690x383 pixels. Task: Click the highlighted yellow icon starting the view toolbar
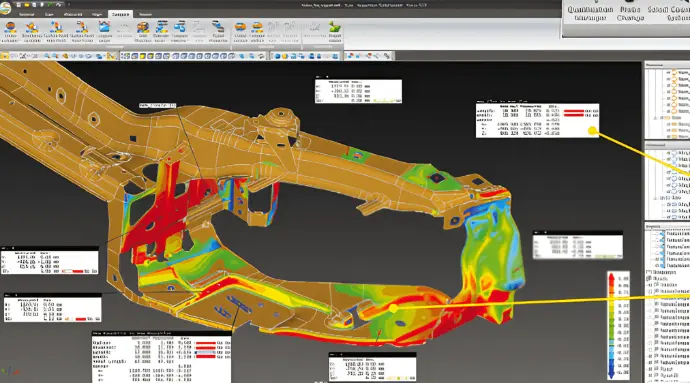click(x=5, y=56)
